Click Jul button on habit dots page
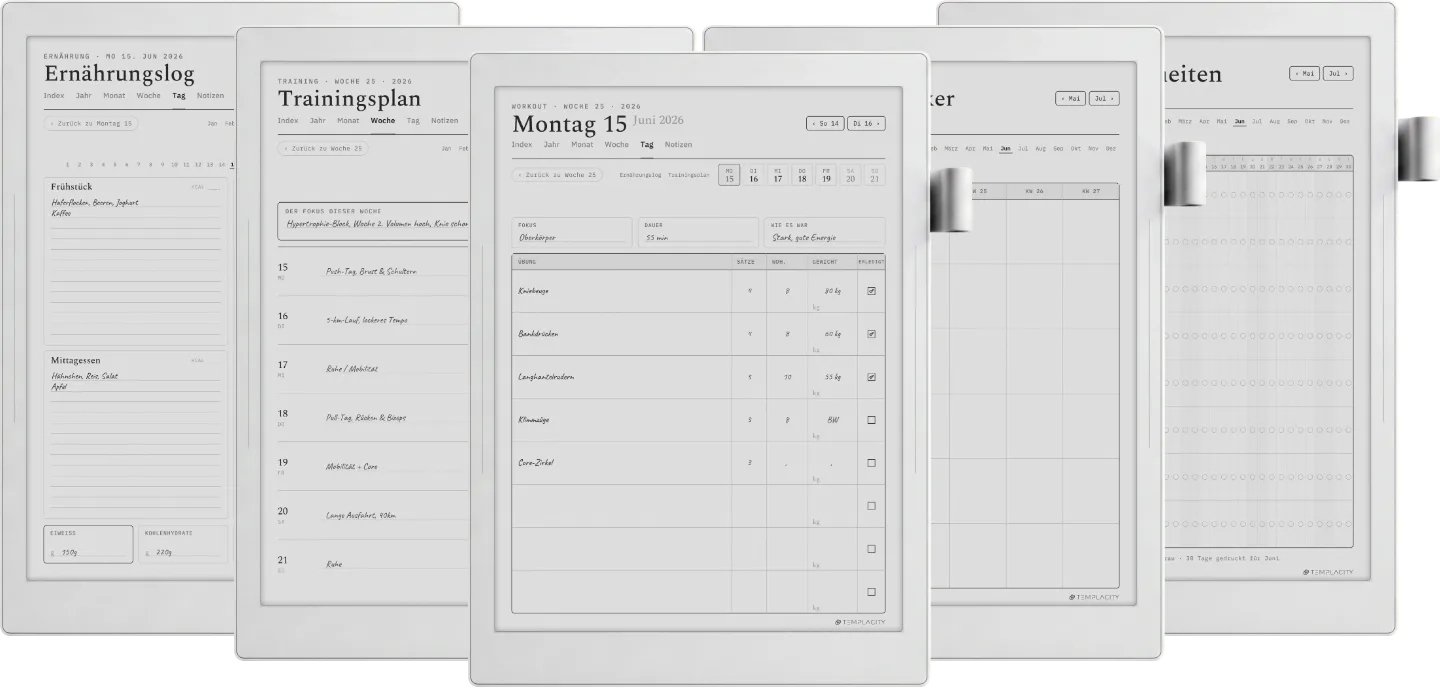 tap(1338, 73)
